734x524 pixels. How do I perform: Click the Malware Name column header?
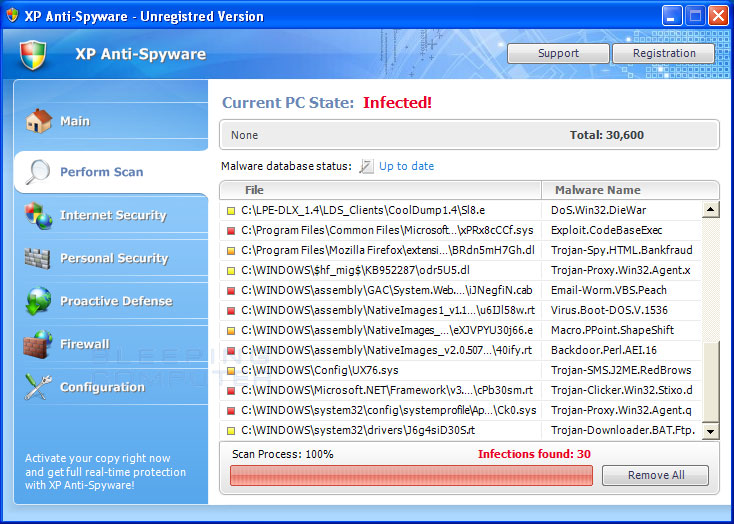(630, 190)
